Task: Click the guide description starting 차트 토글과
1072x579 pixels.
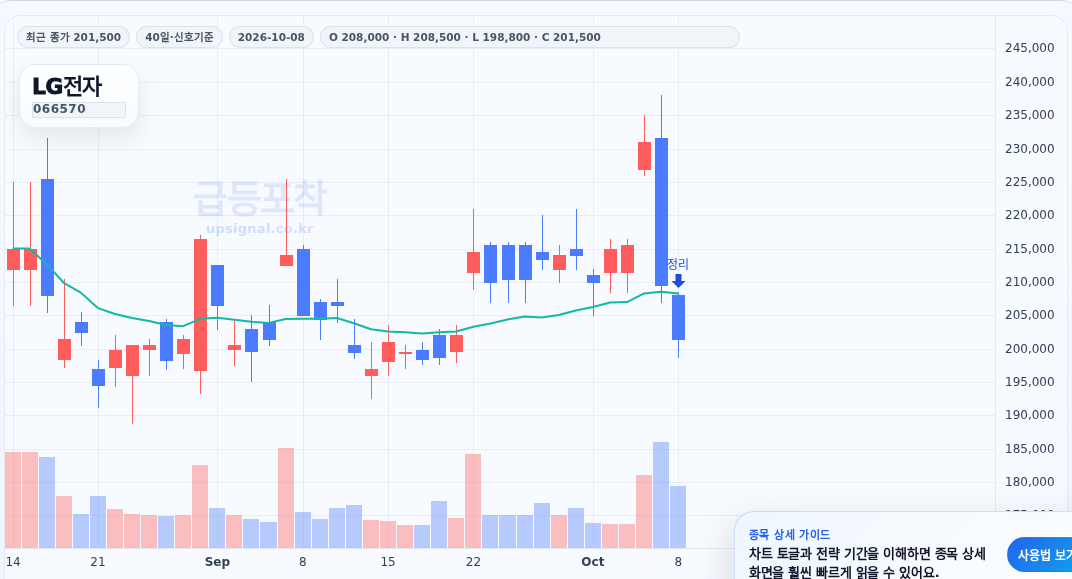Action: click(x=867, y=563)
